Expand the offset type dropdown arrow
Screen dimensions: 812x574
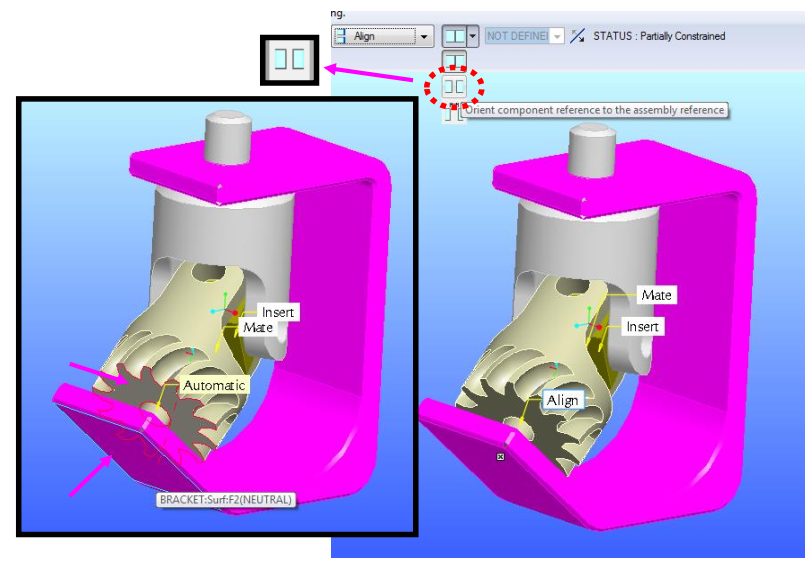click(x=474, y=36)
